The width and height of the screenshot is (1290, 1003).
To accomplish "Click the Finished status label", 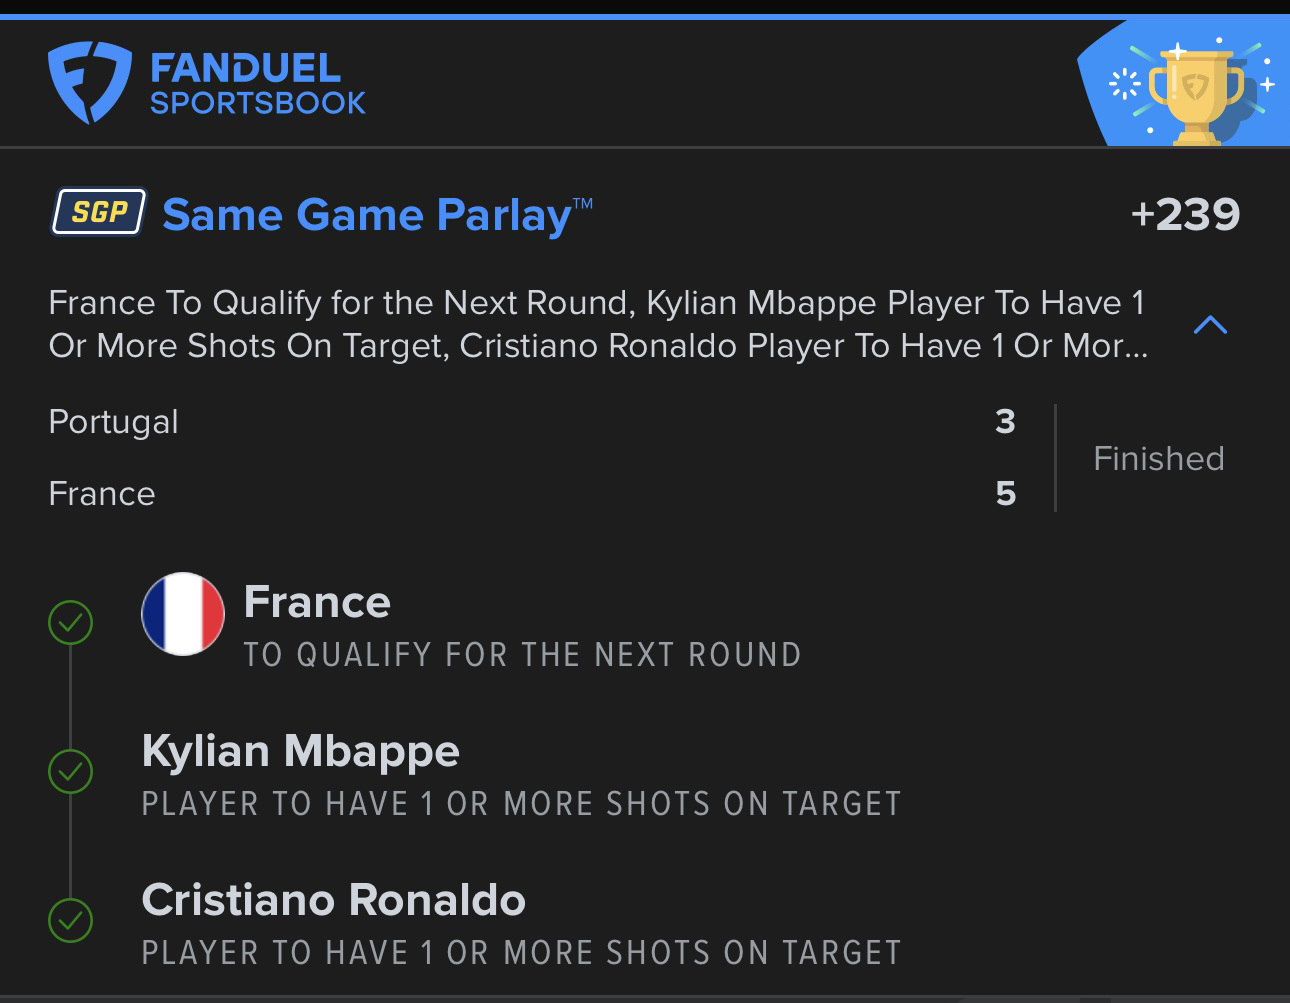I will tap(1158, 458).
